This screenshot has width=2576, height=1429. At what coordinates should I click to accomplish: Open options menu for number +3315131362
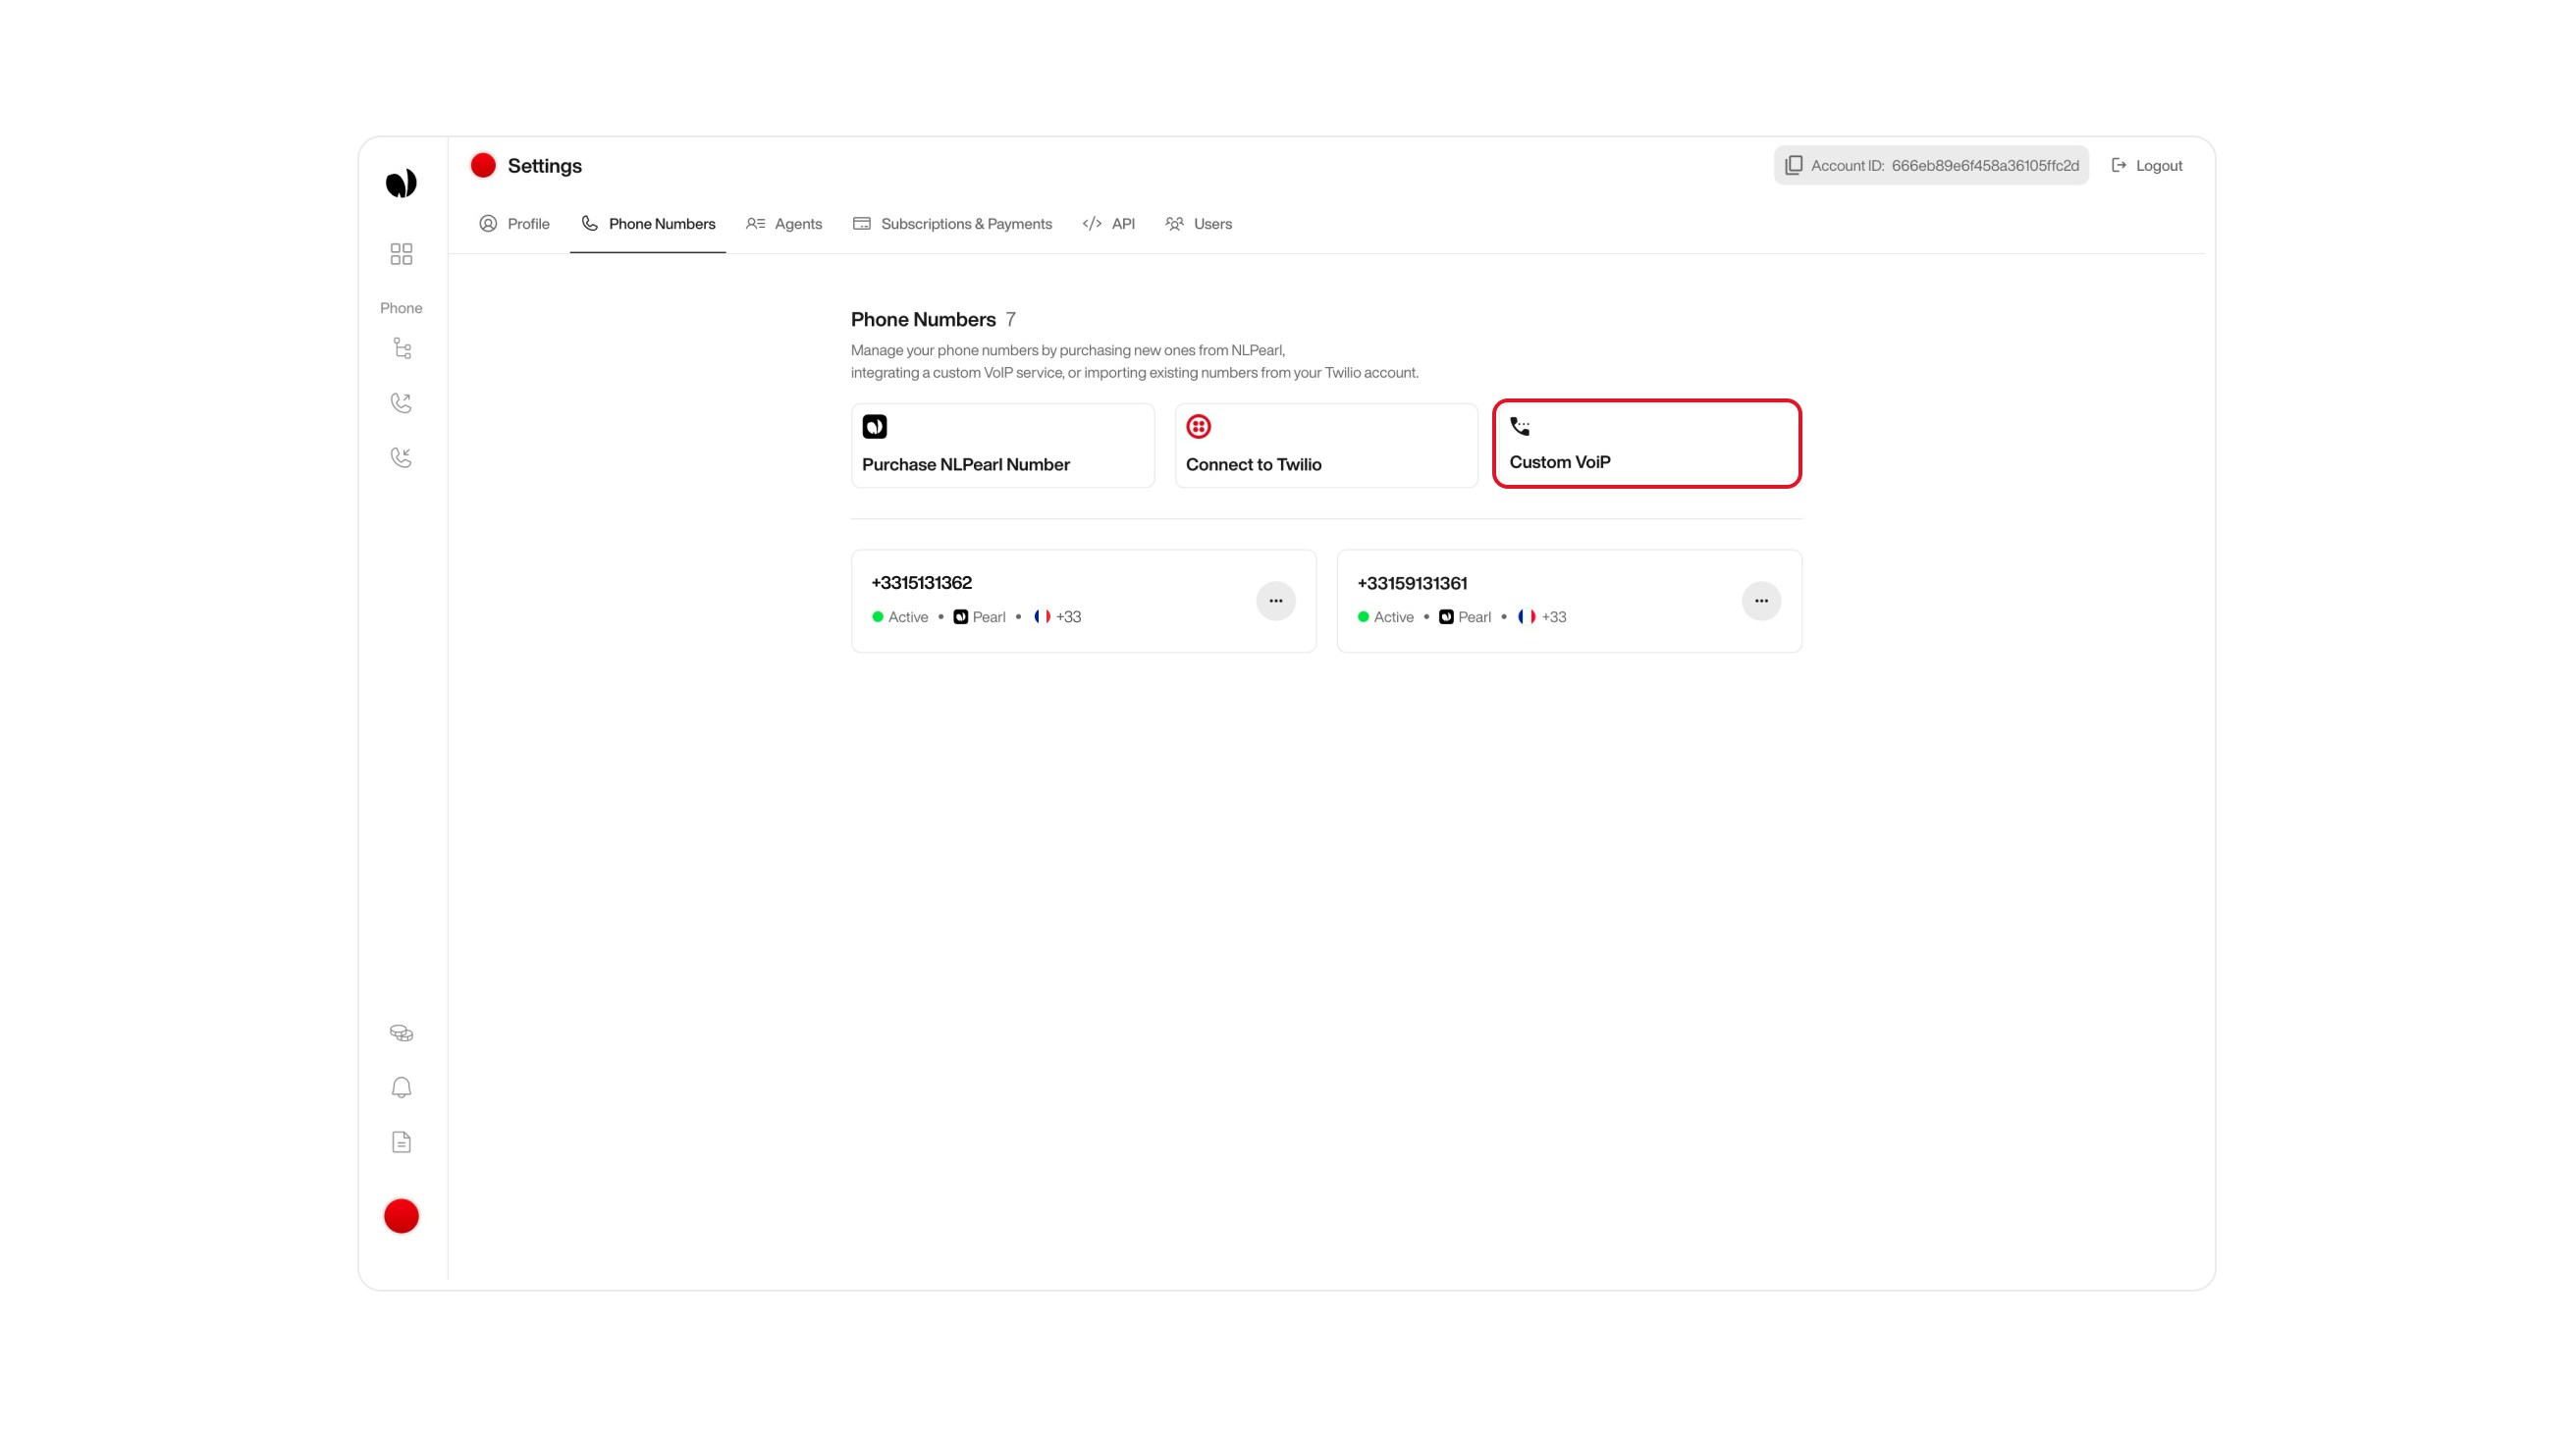point(1276,601)
